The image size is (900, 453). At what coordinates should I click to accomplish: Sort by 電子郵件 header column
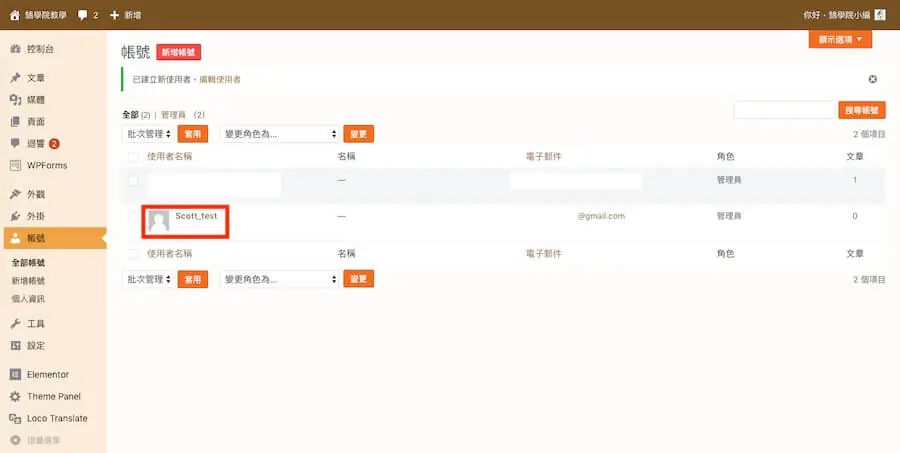544,157
